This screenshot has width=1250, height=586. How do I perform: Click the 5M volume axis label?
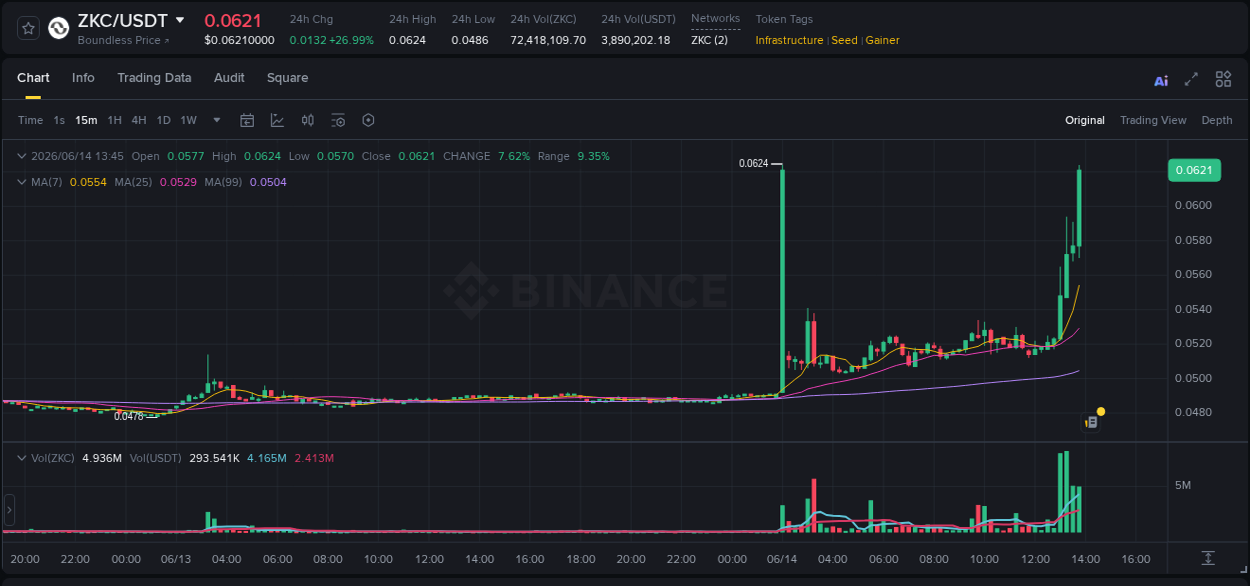coord(1183,485)
